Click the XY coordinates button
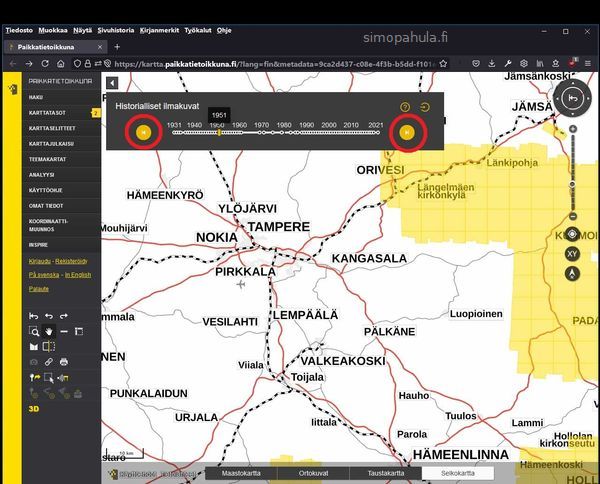 click(x=572, y=254)
